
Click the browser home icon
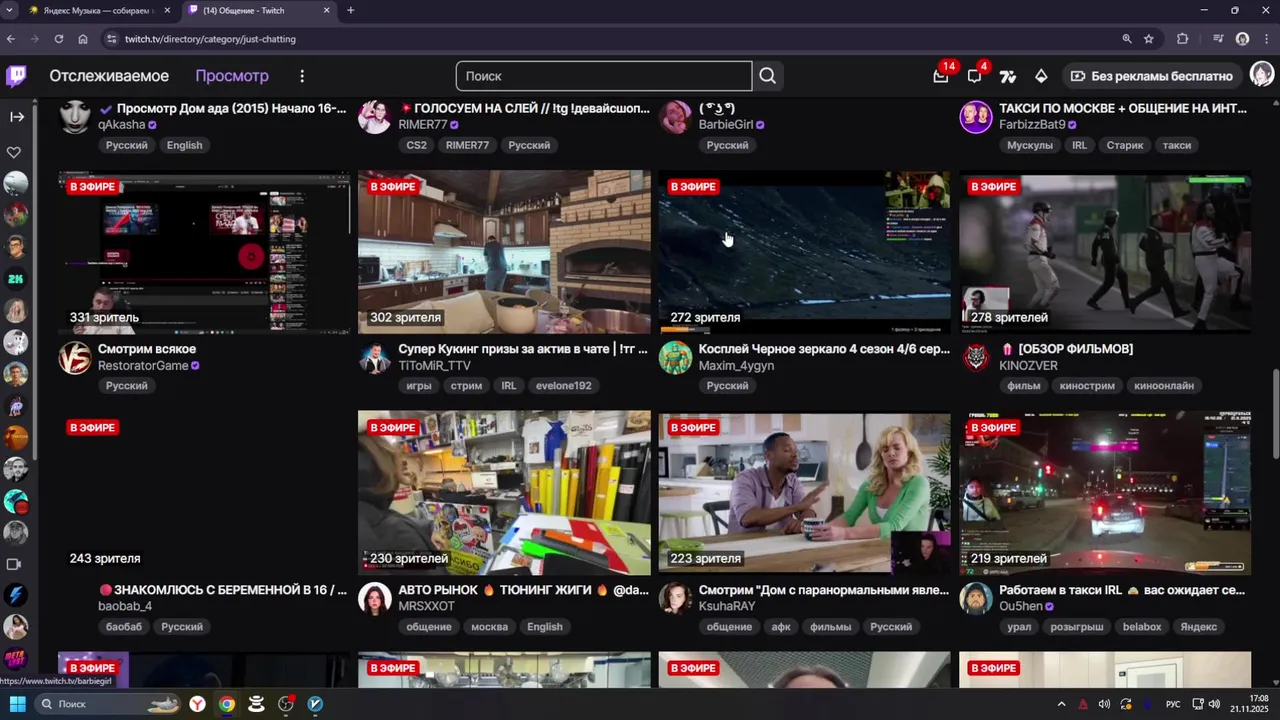tap(83, 39)
